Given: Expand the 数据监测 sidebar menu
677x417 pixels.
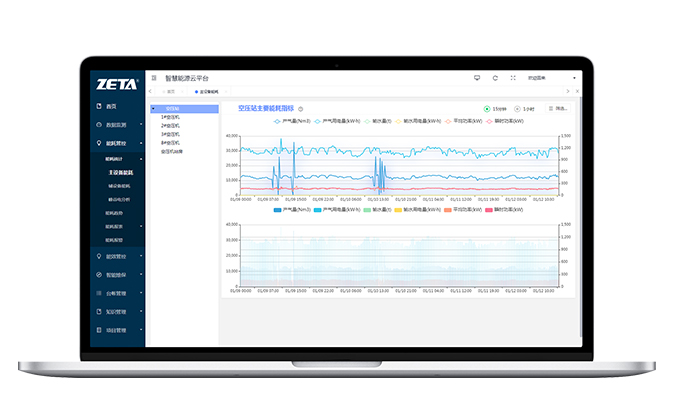Looking at the screenshot, I should tap(117, 125).
